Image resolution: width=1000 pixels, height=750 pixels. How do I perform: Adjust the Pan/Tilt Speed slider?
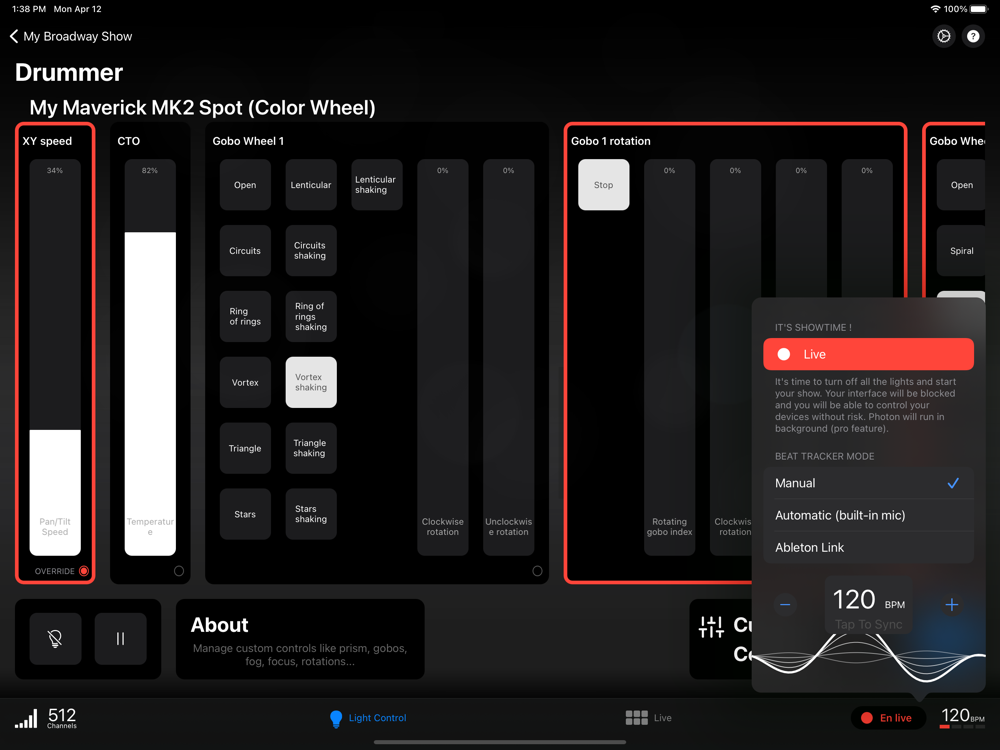pos(55,357)
